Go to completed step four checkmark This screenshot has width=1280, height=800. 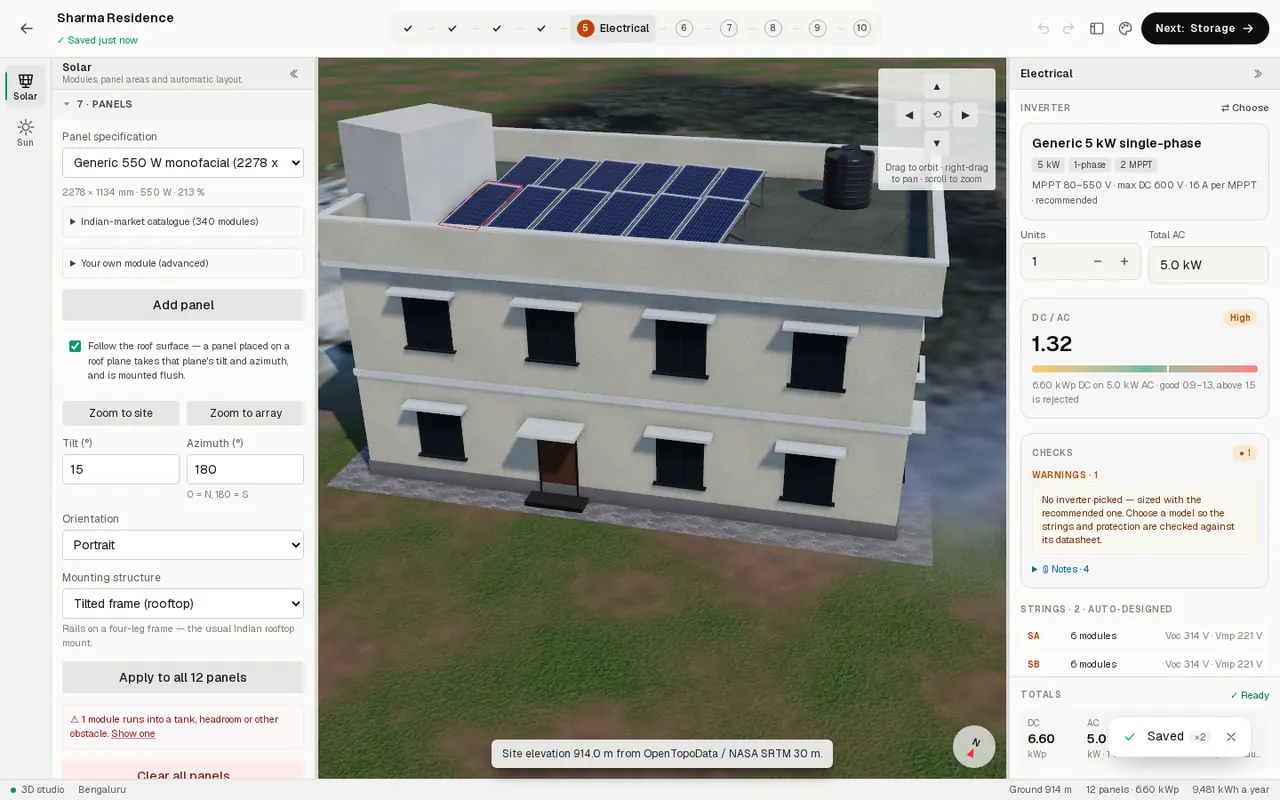[541, 29]
